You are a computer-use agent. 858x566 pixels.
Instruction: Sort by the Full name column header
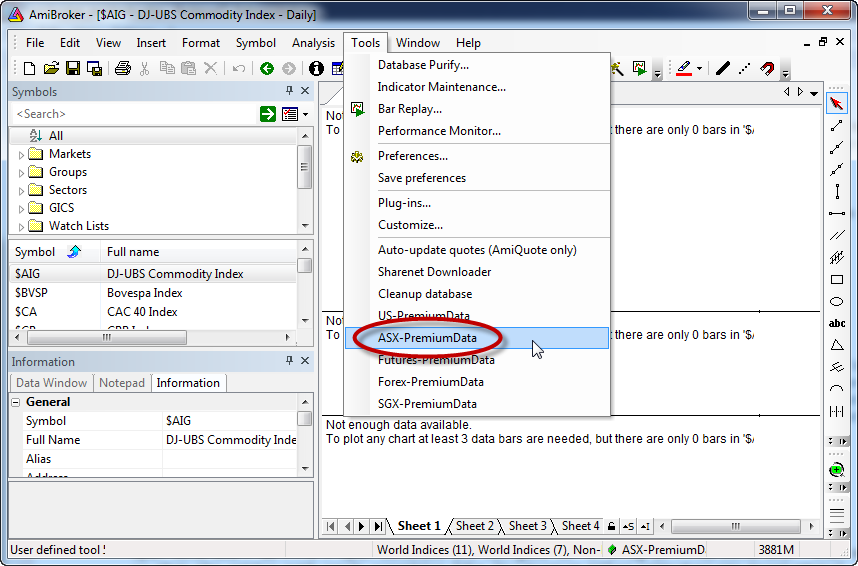(198, 252)
